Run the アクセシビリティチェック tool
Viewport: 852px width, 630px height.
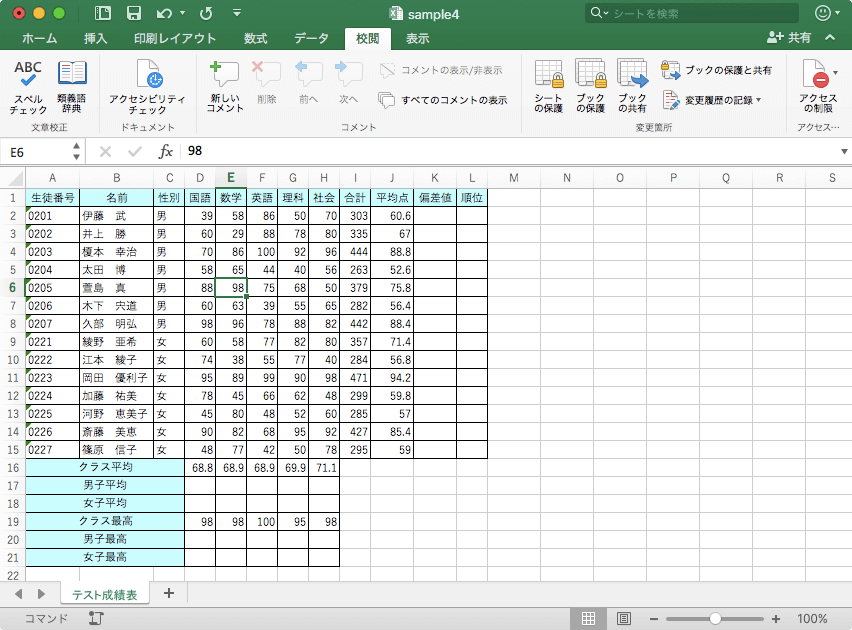click(147, 87)
